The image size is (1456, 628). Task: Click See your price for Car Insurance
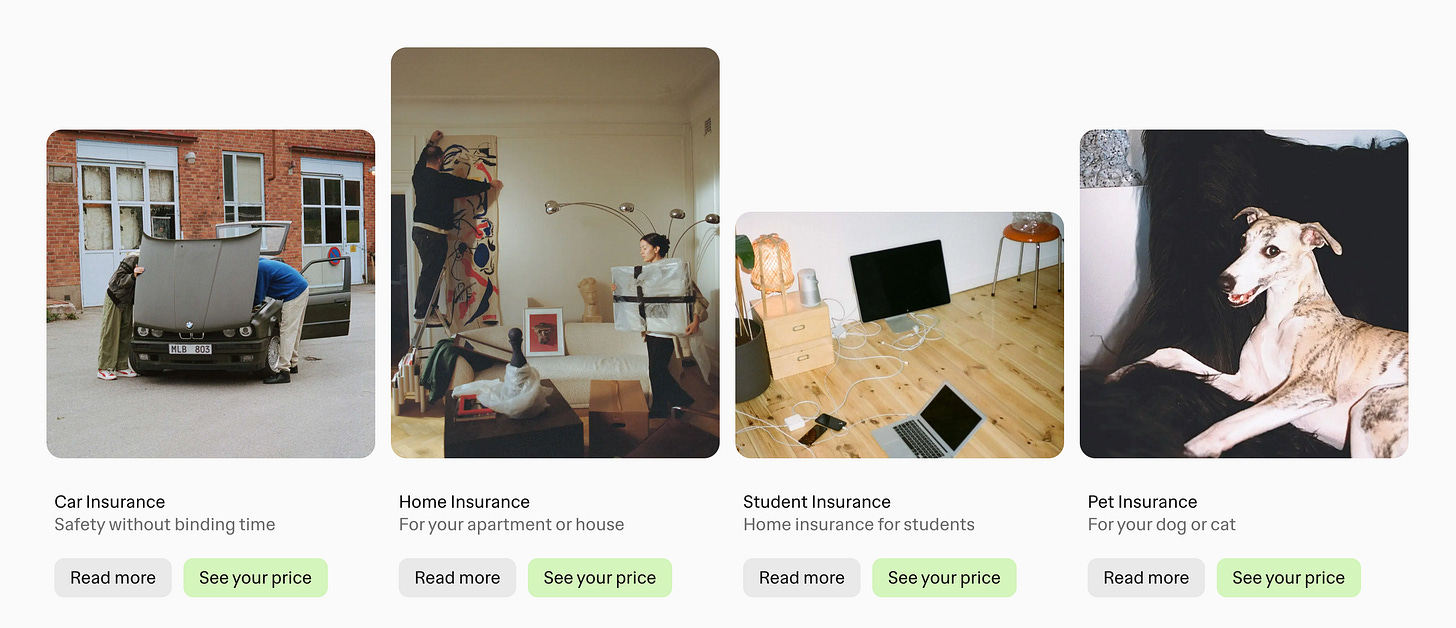[255, 578]
